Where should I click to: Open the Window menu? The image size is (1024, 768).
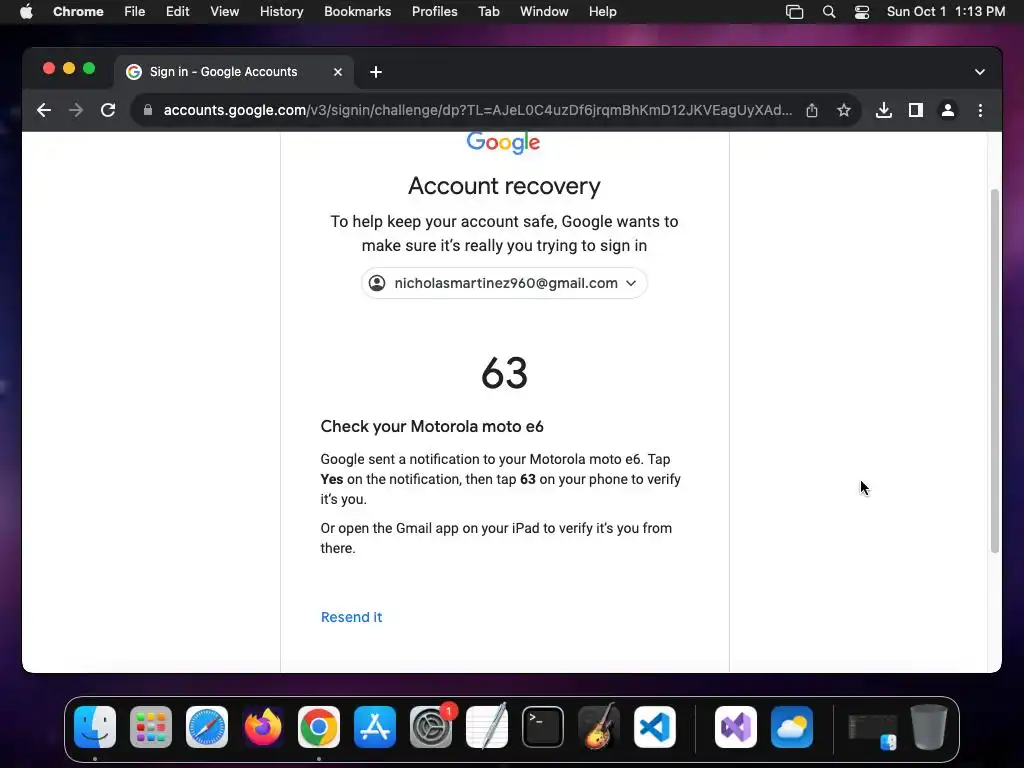click(x=544, y=12)
